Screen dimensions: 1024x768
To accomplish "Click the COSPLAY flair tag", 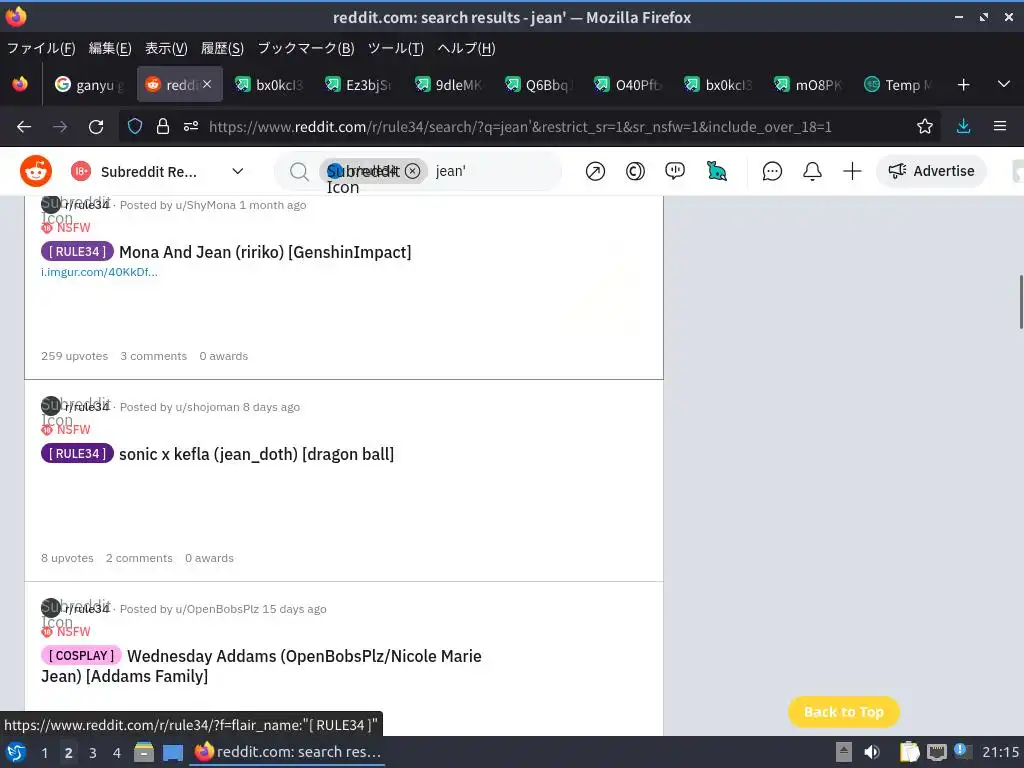I will coord(82,655).
